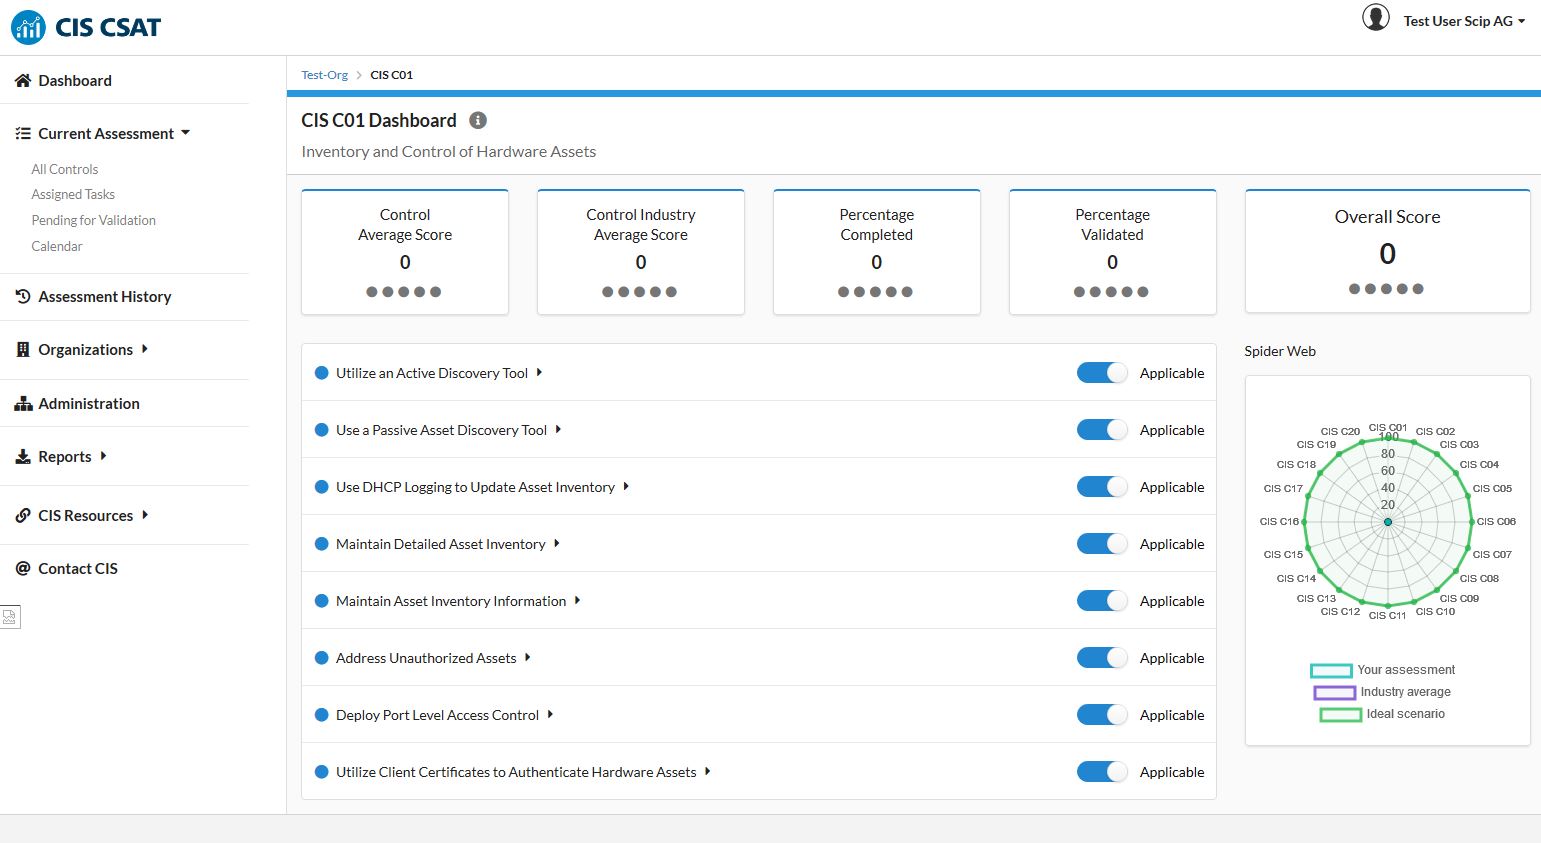1541x843 pixels.
Task: Click blue dot beside Maintain Detailed Asset Inventory
Action: pyautogui.click(x=322, y=544)
